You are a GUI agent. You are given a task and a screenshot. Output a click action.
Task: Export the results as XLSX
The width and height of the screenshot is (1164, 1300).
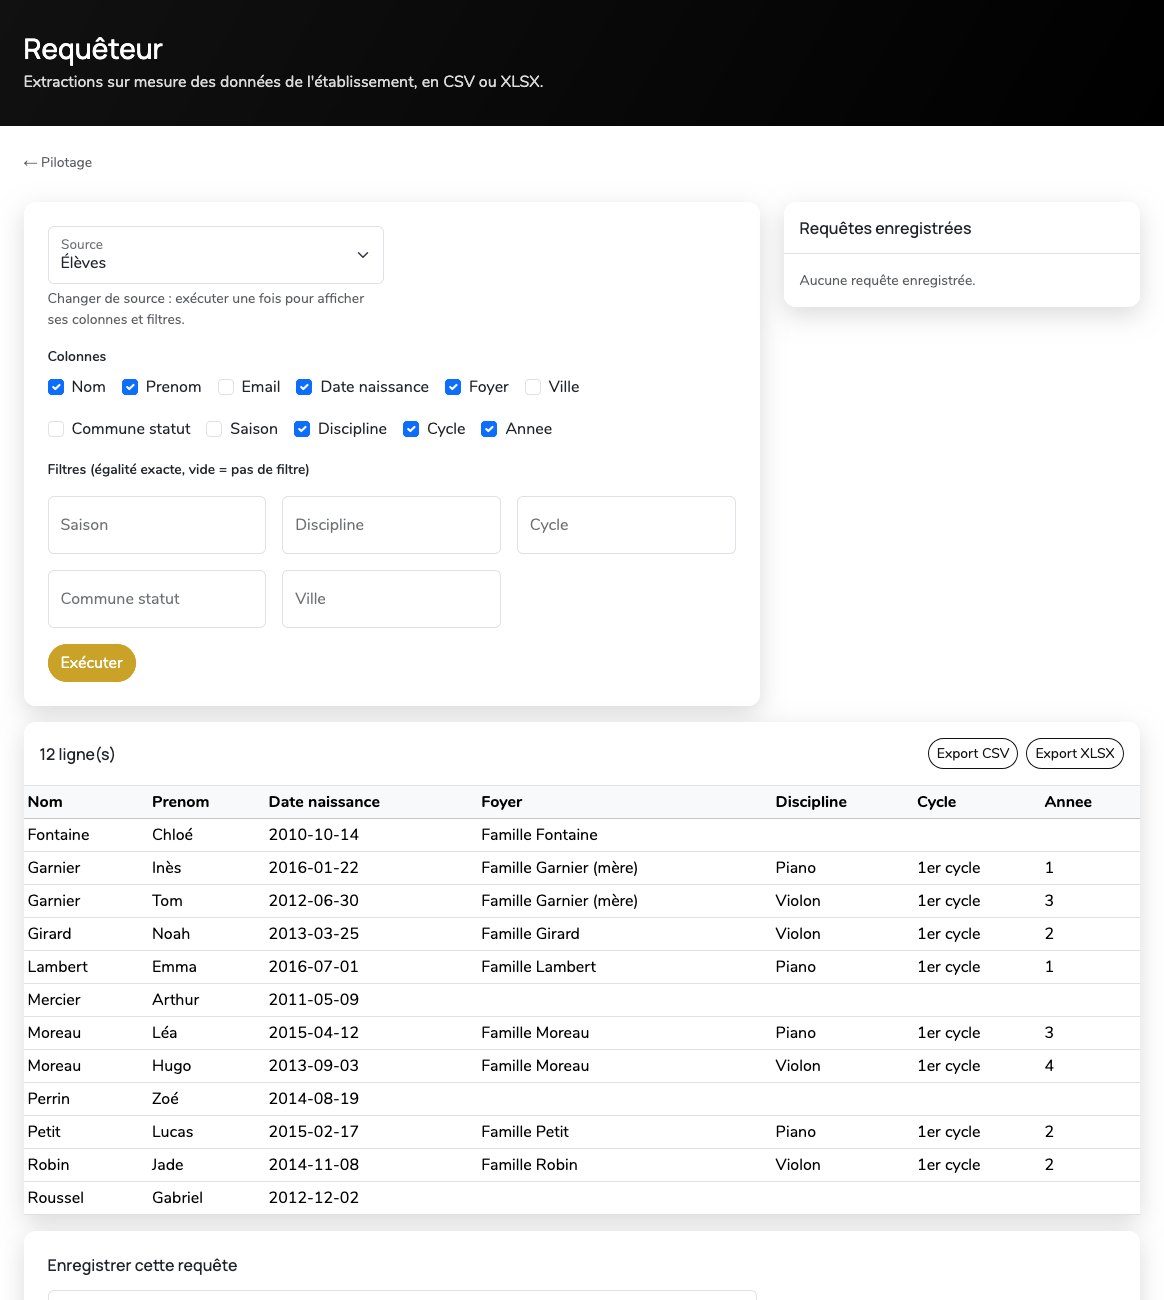point(1075,754)
